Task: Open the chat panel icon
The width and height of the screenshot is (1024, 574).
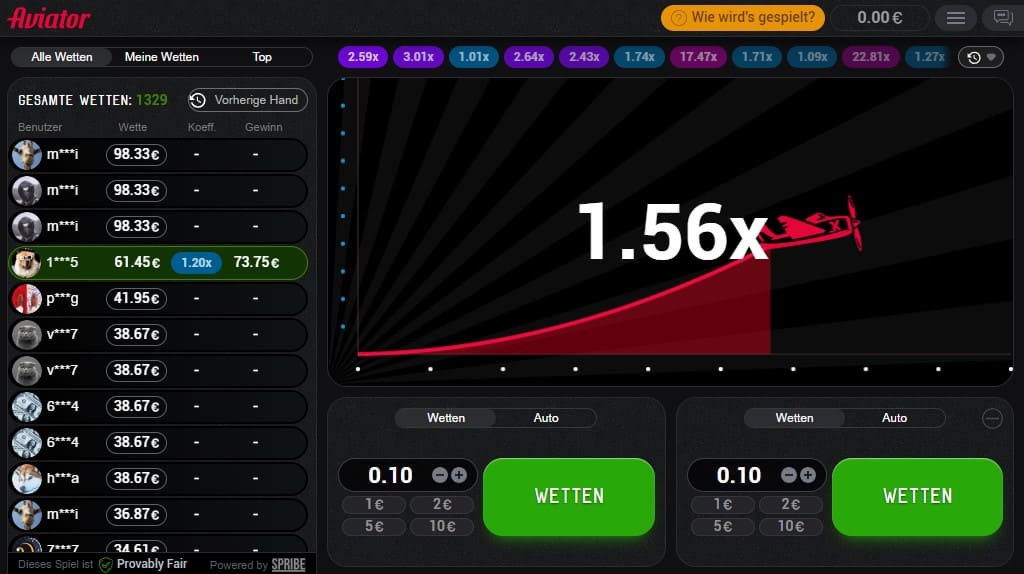Action: click(x=1001, y=18)
